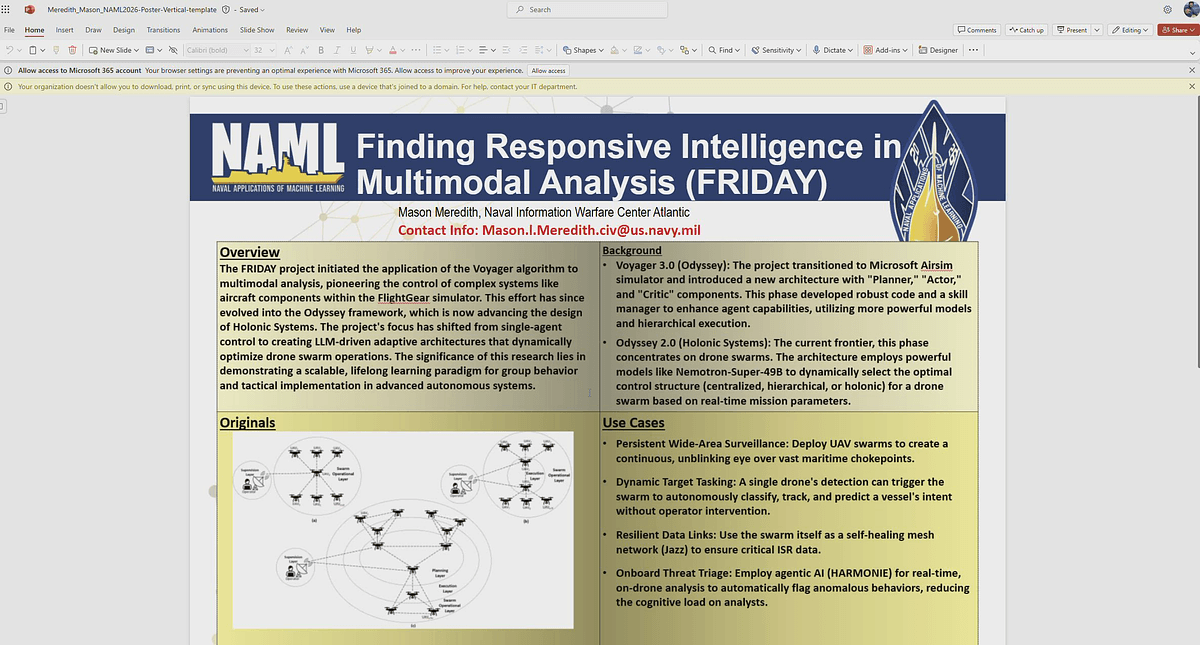Click the Increase Indent icon
This screenshot has height=645, width=1200.
pos(523,49)
